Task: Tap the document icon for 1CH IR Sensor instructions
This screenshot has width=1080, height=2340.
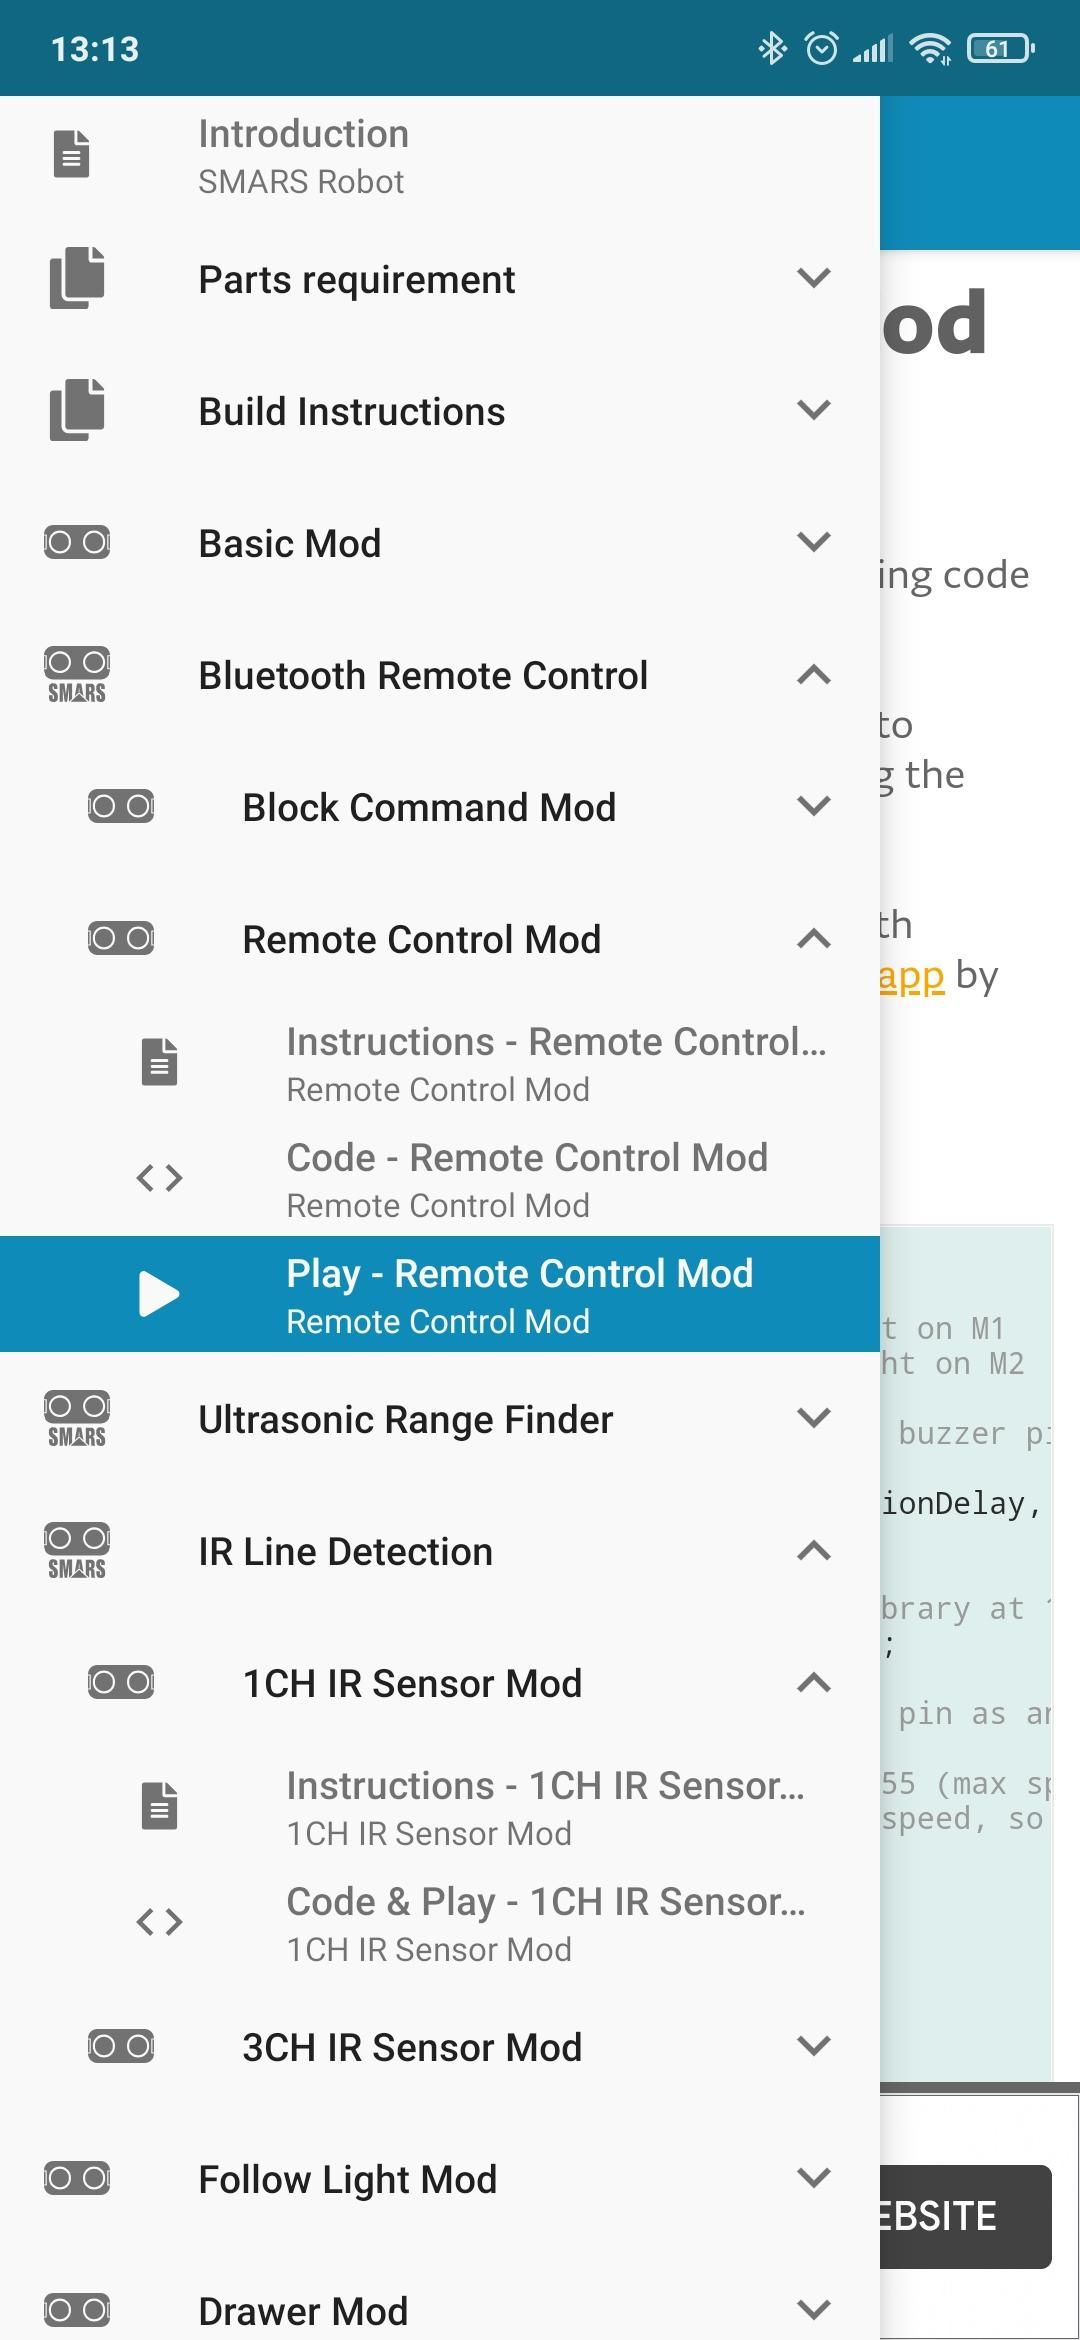Action: tap(159, 1806)
